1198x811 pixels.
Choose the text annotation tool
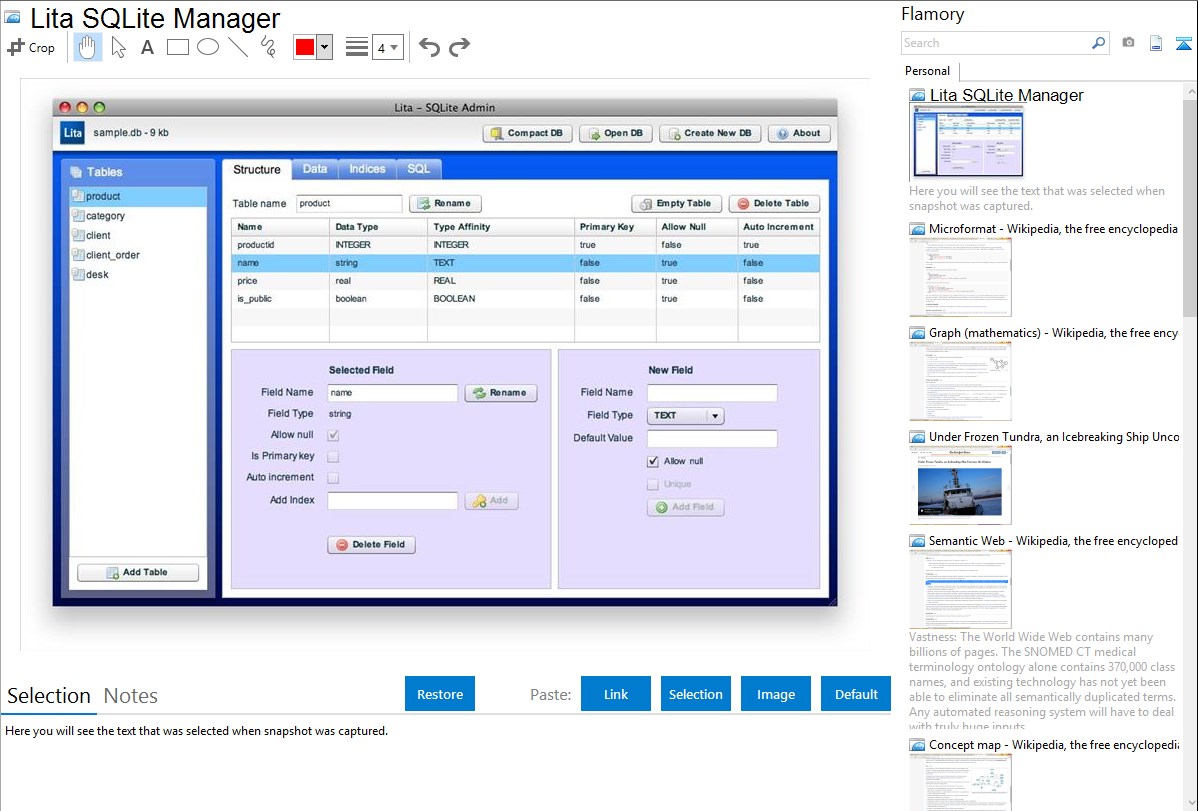(147, 47)
